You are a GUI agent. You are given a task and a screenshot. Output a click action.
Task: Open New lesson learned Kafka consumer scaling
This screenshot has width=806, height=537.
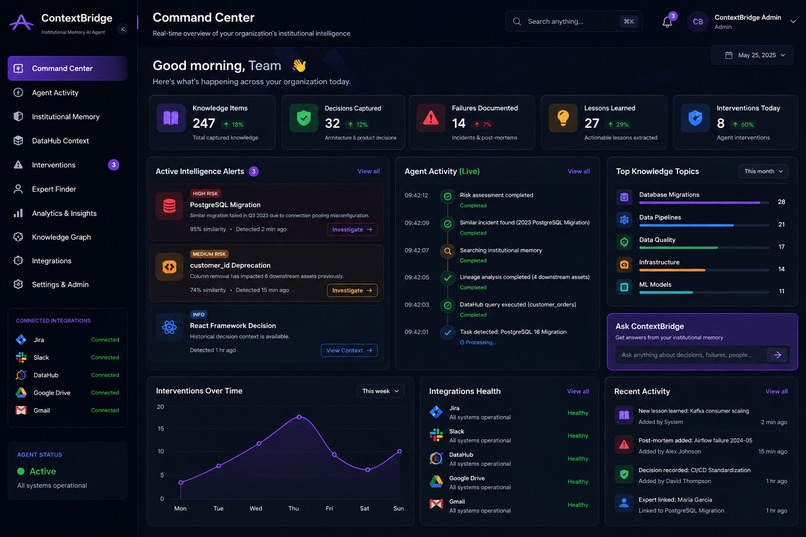pyautogui.click(x=701, y=416)
